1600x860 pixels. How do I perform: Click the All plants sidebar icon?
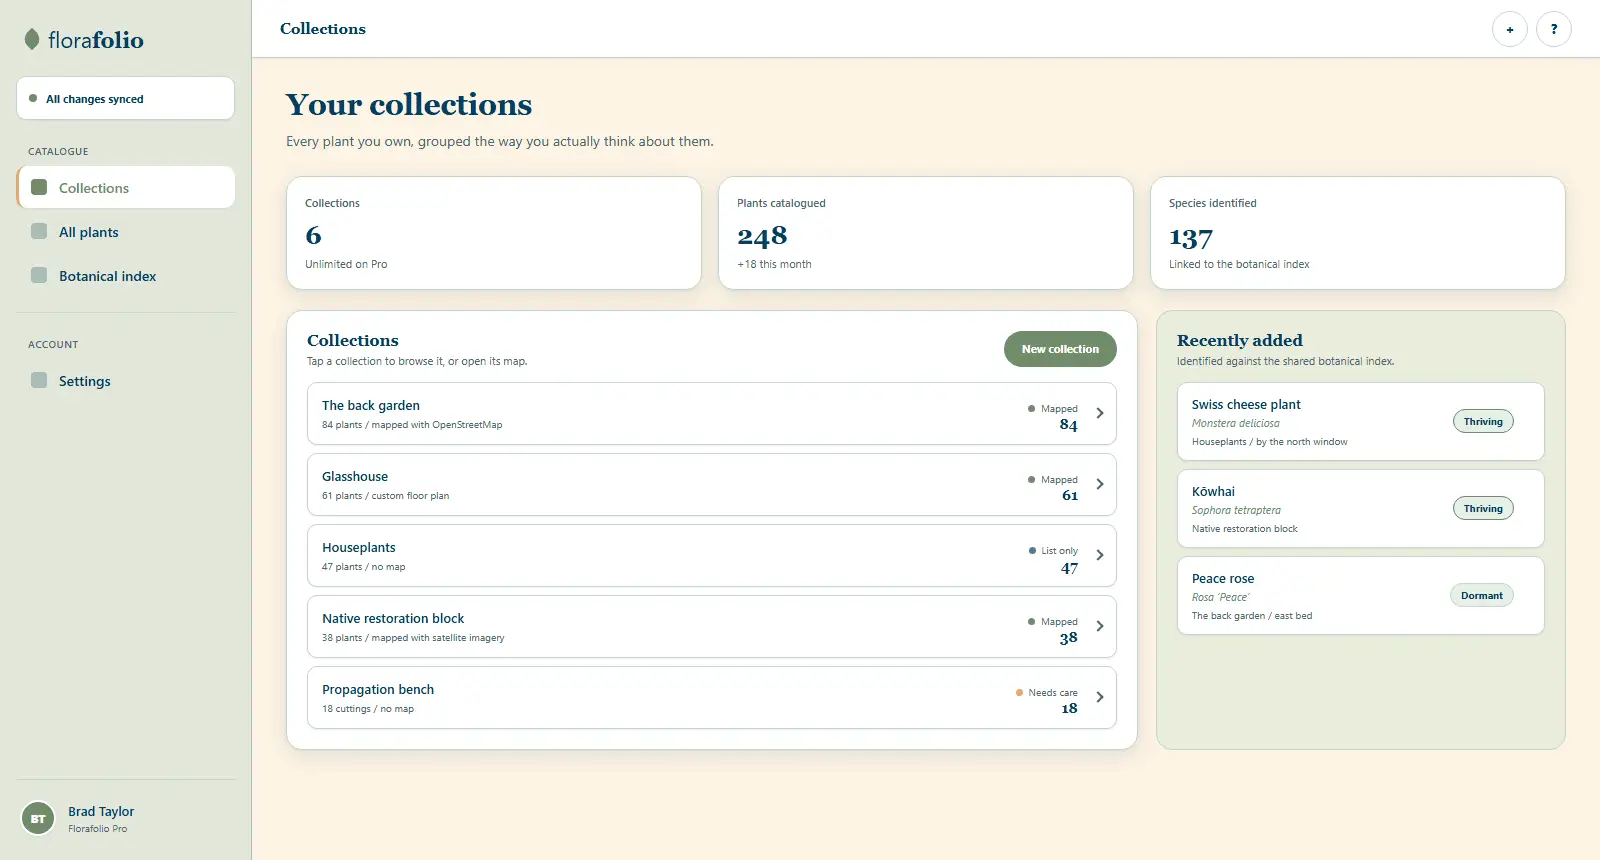pyautogui.click(x=39, y=231)
